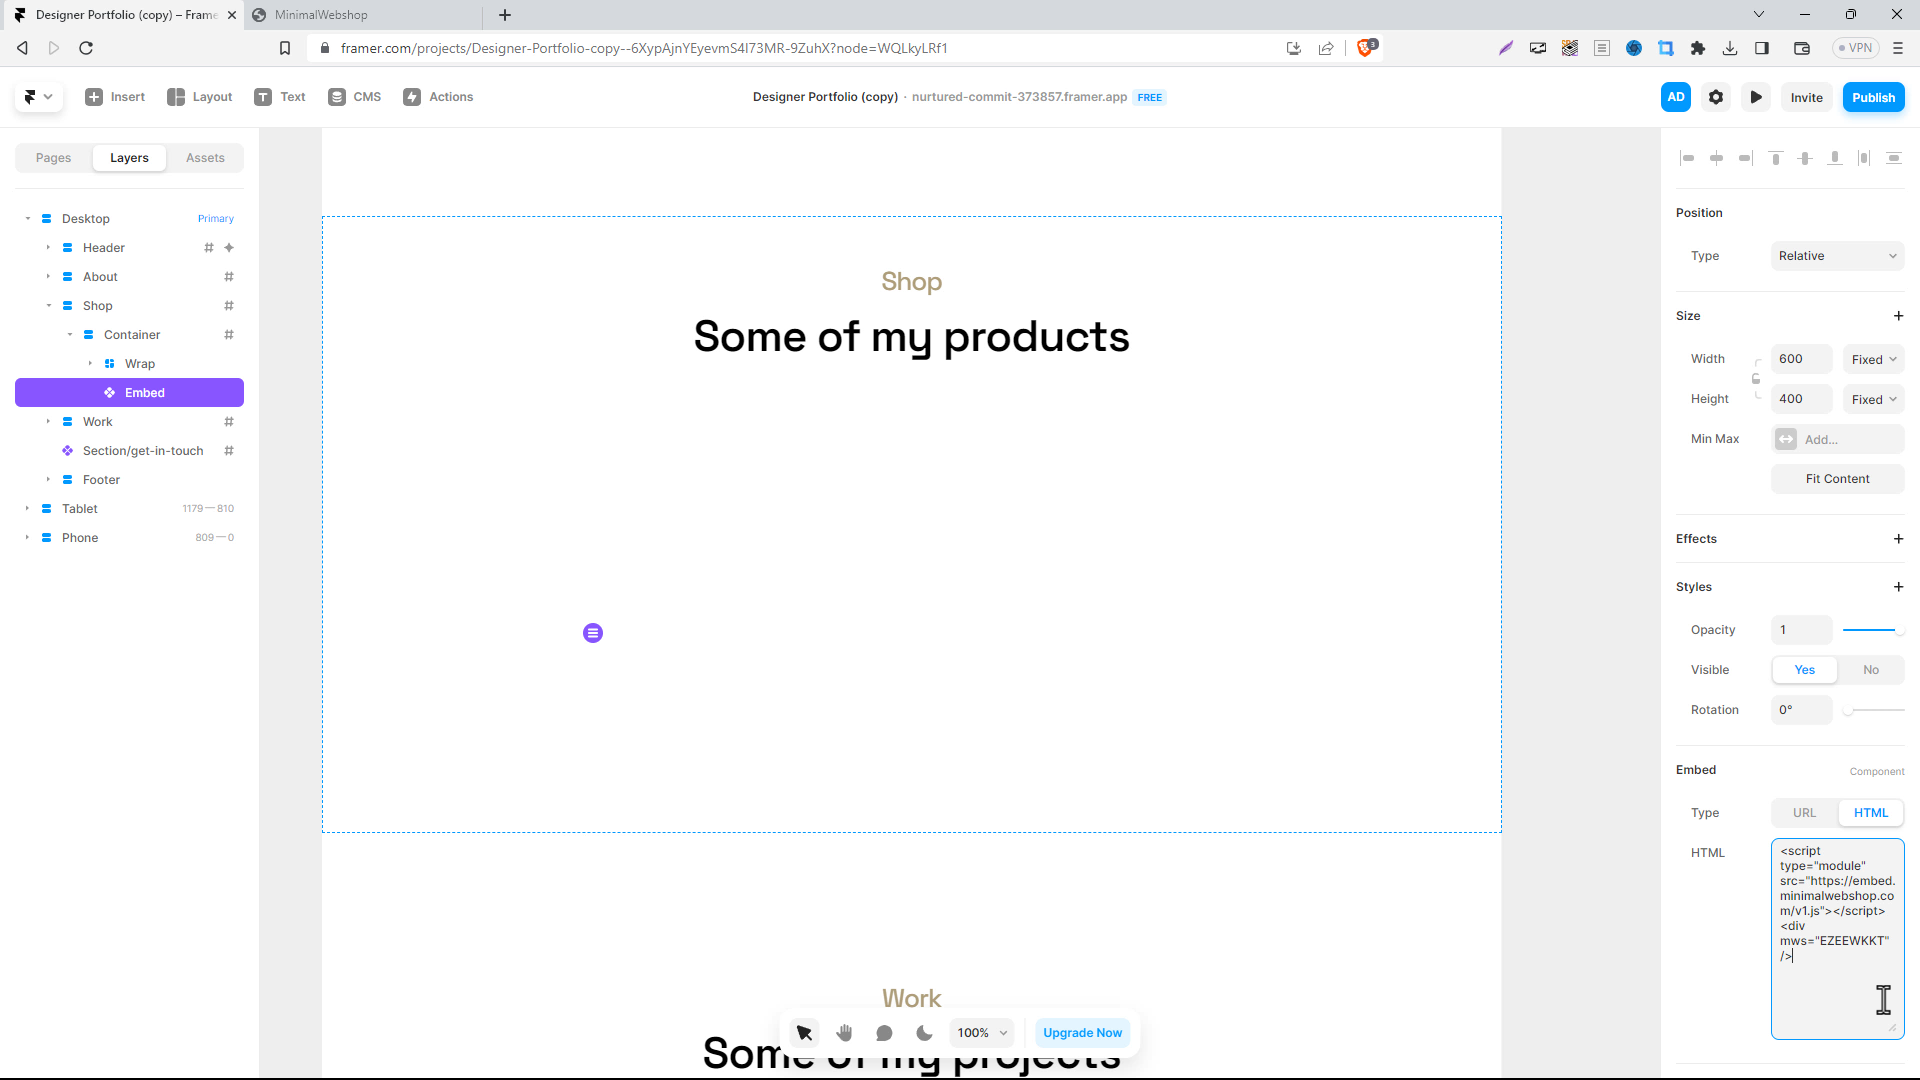Screen dimensions: 1920x1080
Task: Add a style with plus
Action: coord(1898,587)
